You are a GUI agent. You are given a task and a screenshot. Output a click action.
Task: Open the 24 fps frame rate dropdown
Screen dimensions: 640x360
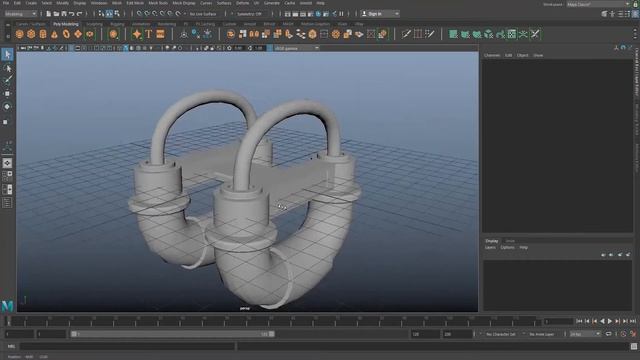585,334
